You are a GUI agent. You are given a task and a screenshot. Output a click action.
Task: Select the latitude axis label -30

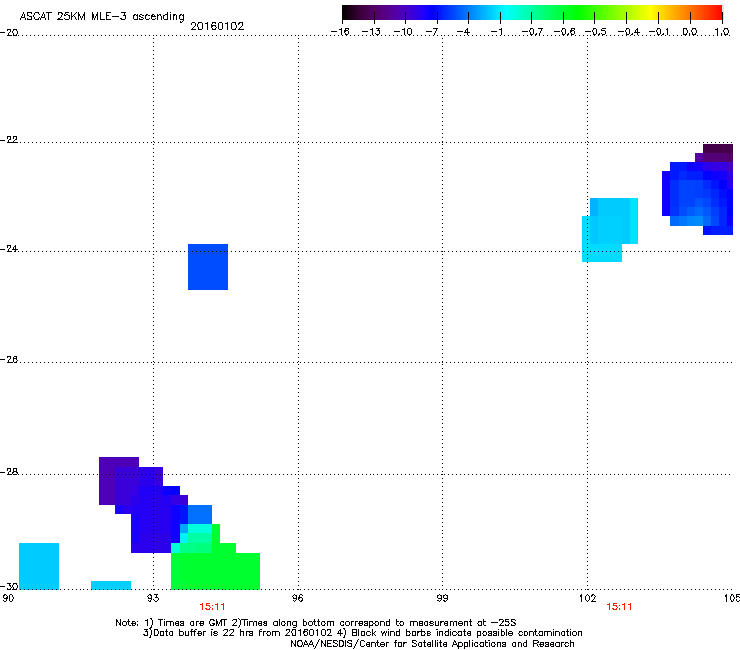(9, 587)
